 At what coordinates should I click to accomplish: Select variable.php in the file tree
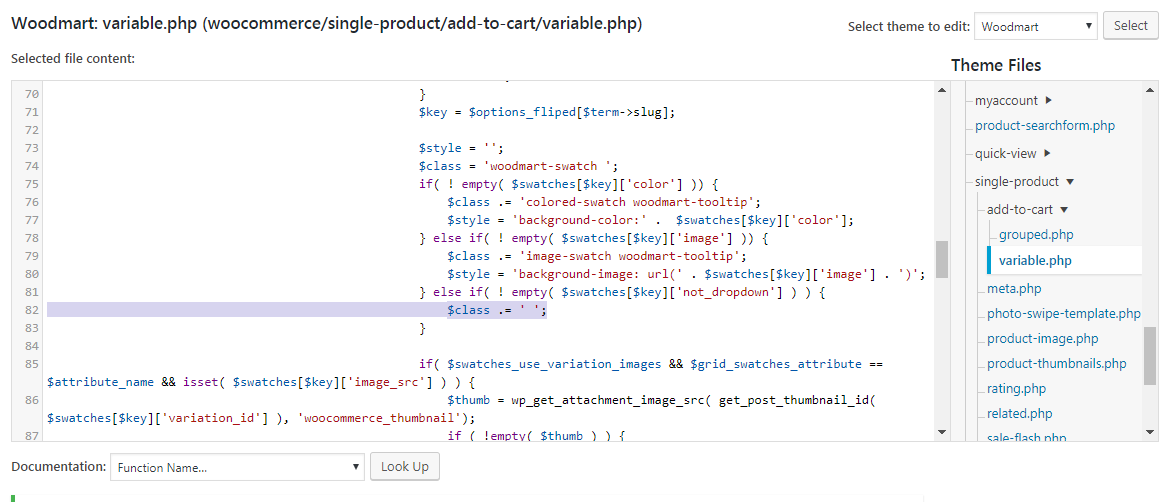(x=1035, y=261)
